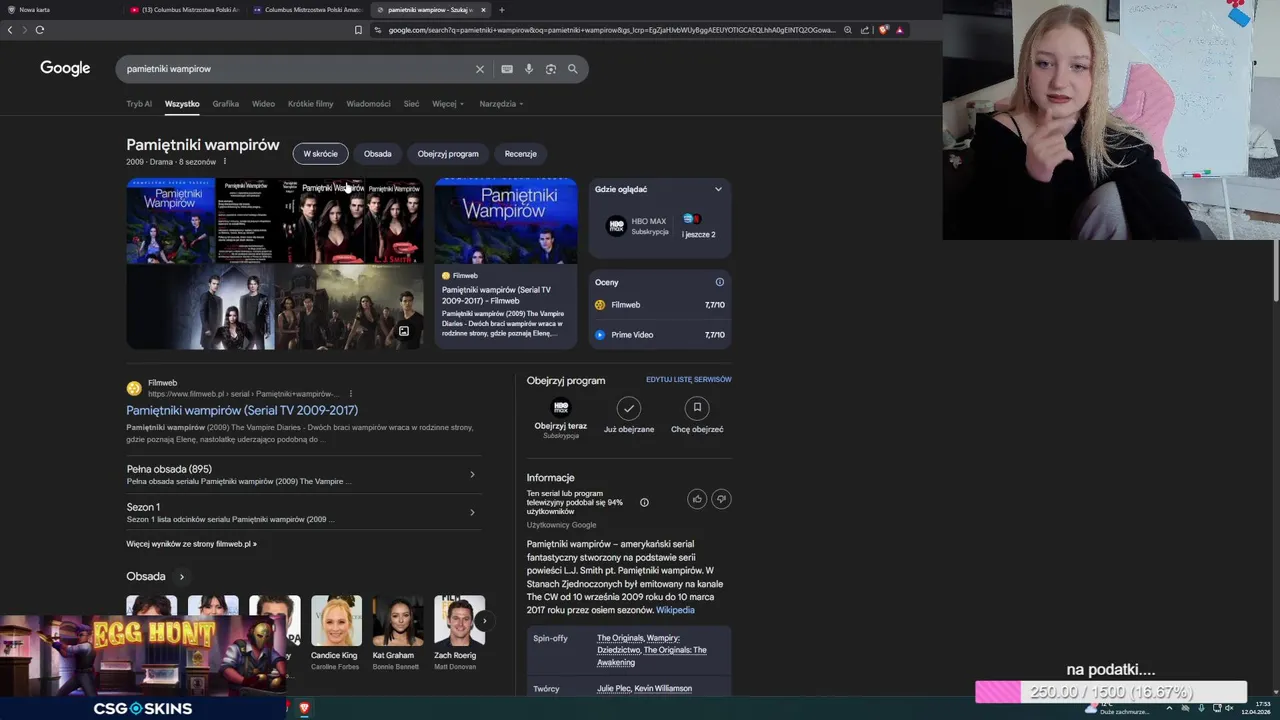Click The Originals spin-off link

tap(622, 638)
